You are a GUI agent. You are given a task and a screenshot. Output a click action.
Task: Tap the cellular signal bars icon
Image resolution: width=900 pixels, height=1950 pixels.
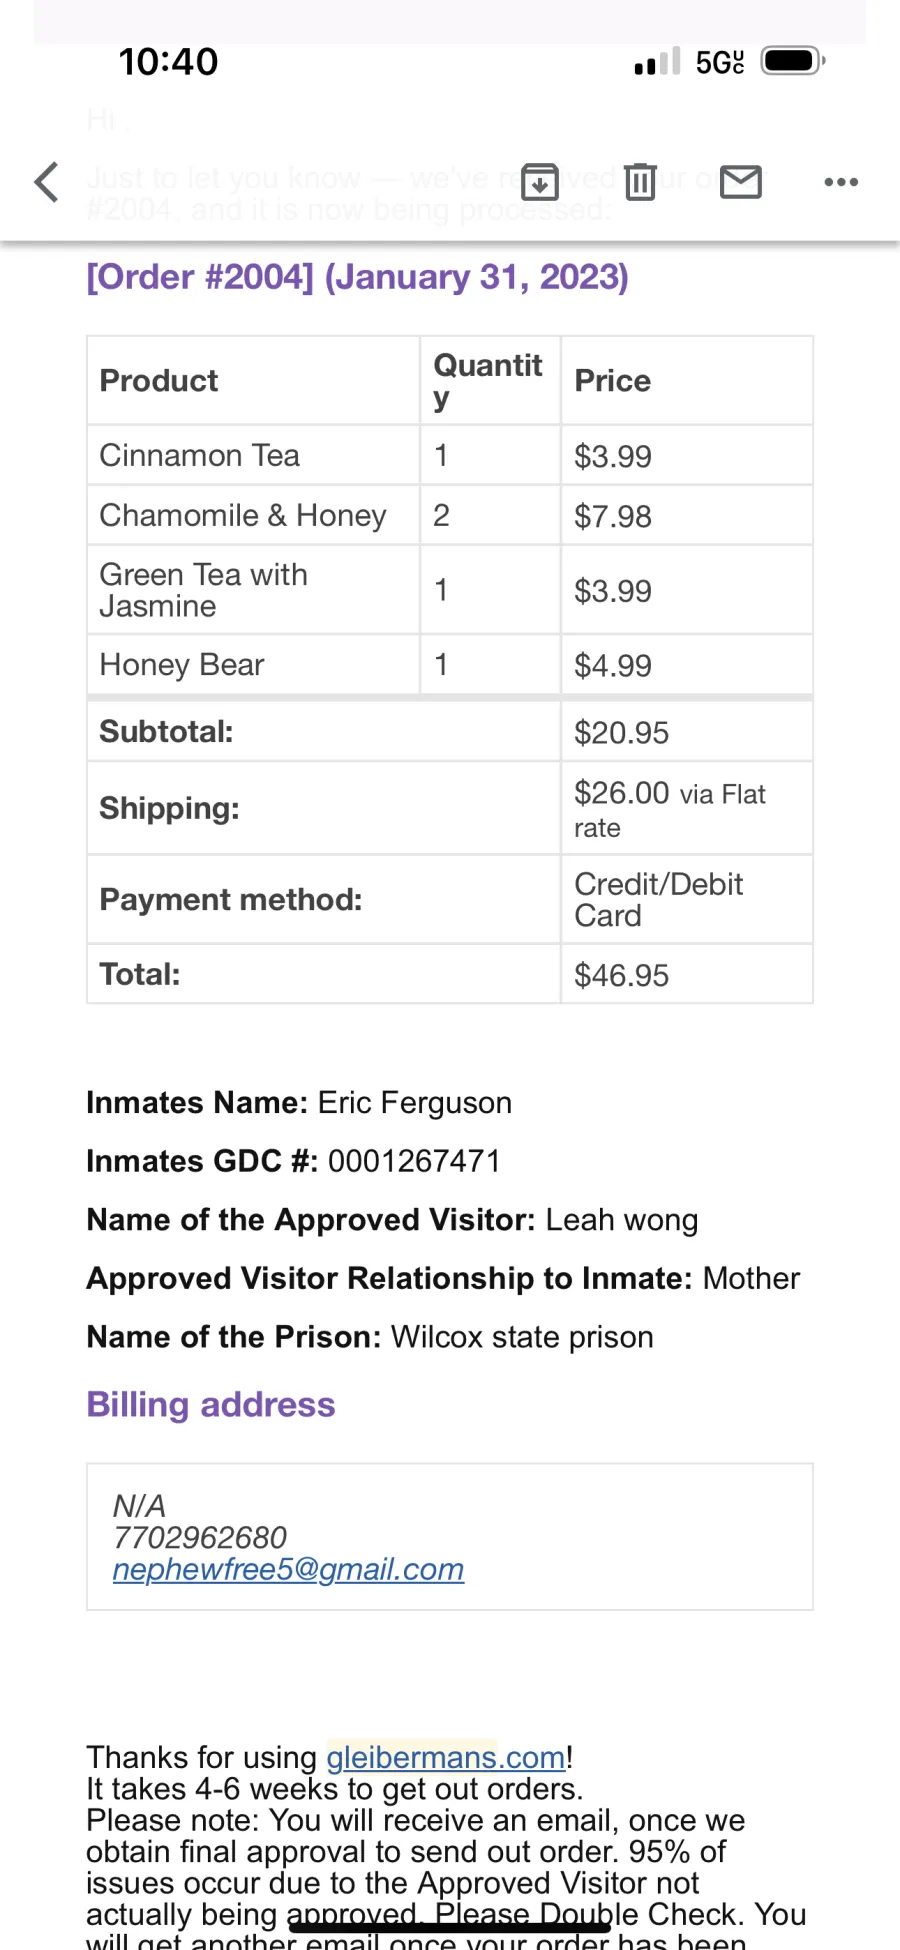[657, 62]
